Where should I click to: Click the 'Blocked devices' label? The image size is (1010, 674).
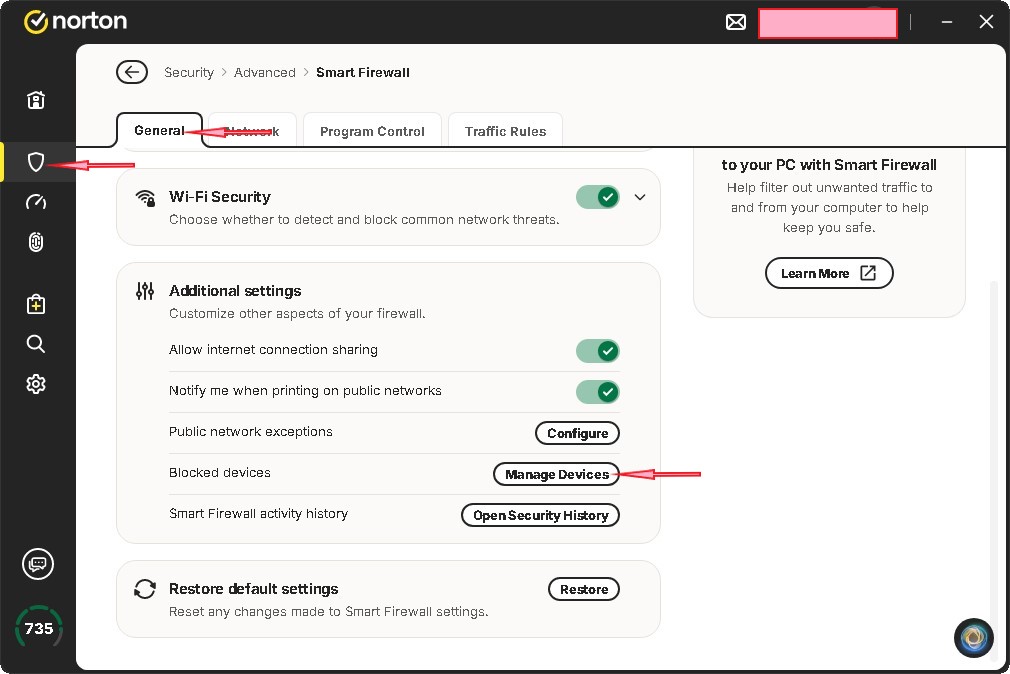[x=220, y=472]
